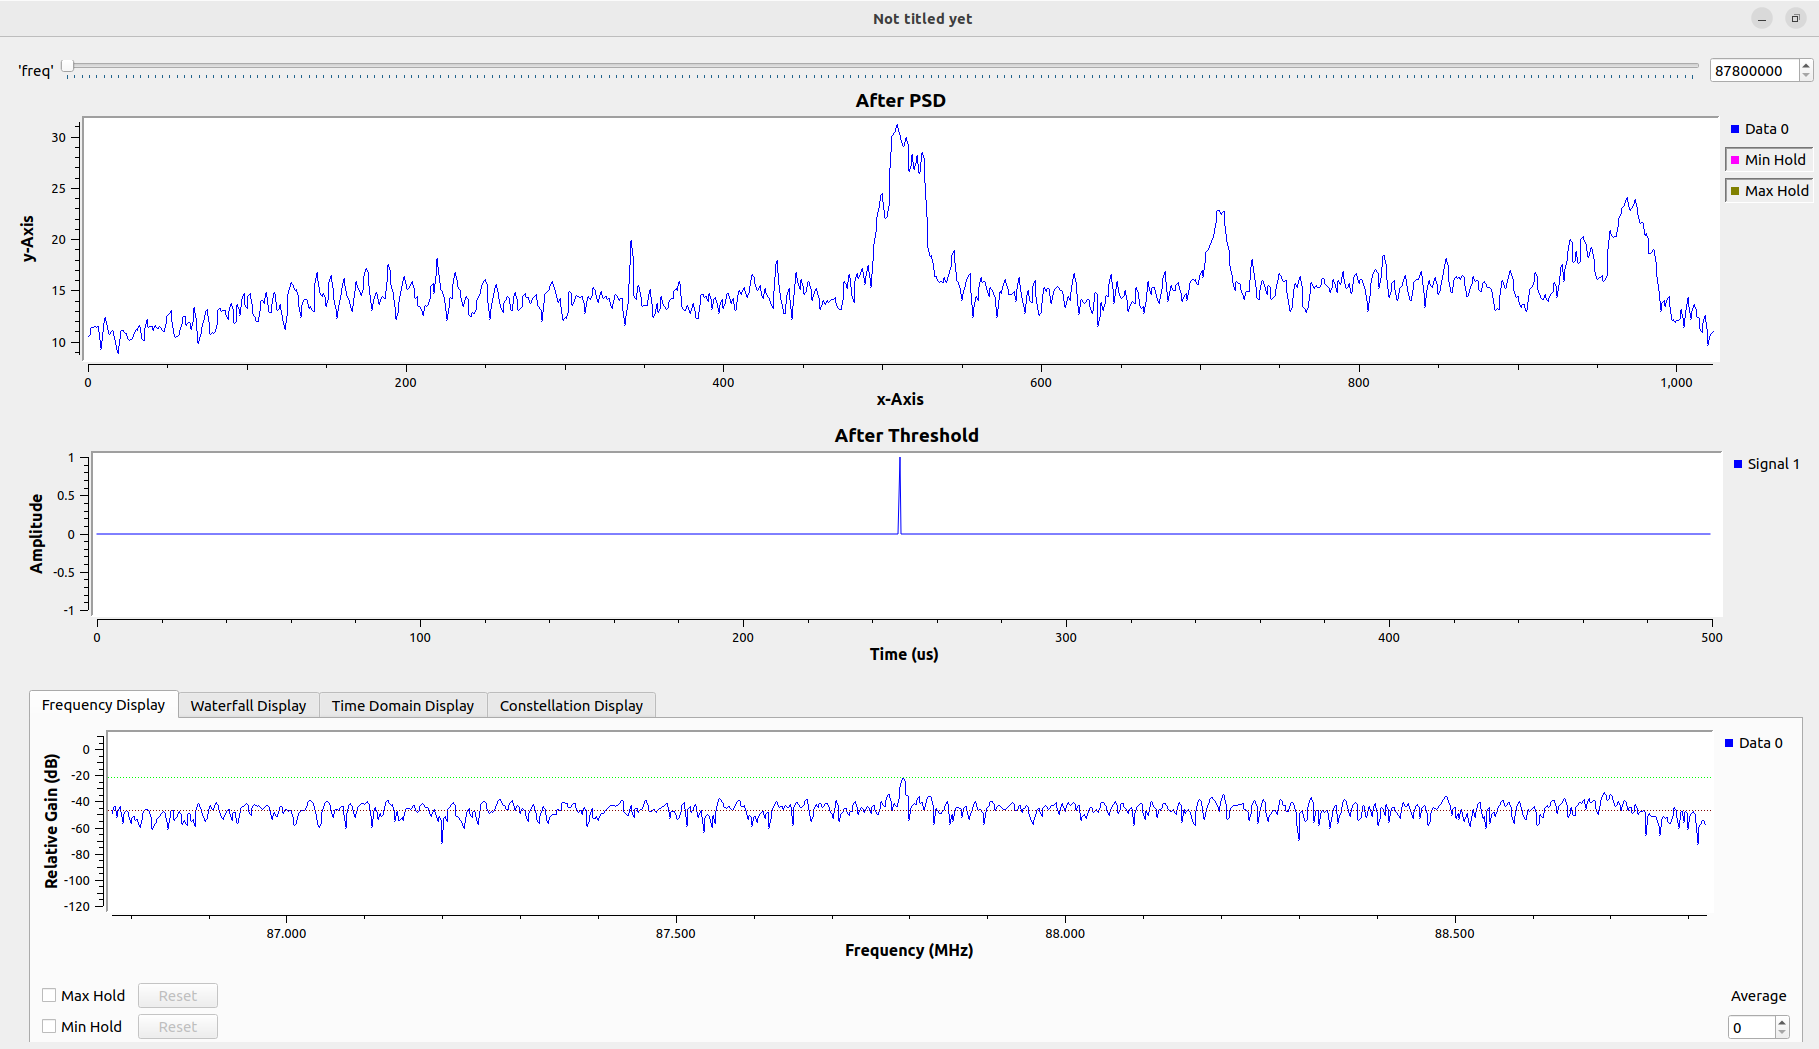
Task: Click the Amplitude axis label
Action: 37,533
